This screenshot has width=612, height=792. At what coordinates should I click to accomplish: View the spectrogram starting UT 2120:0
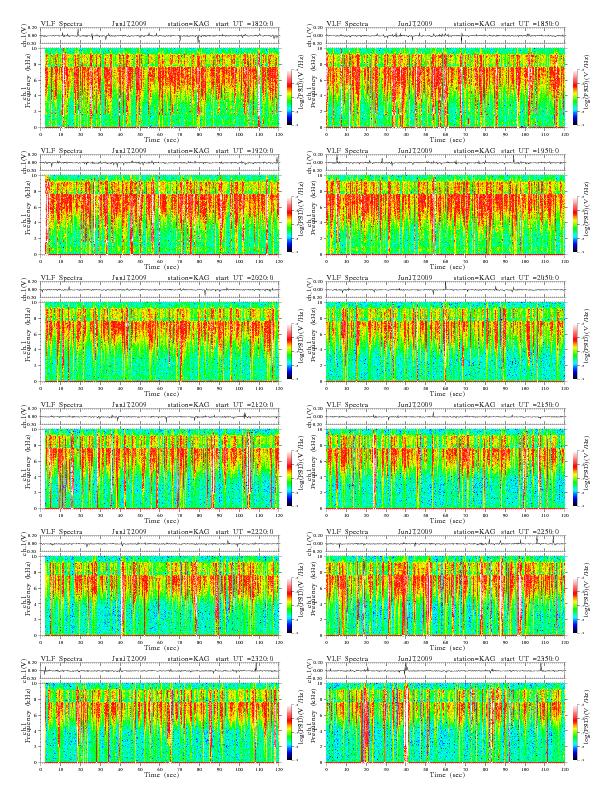point(160,469)
